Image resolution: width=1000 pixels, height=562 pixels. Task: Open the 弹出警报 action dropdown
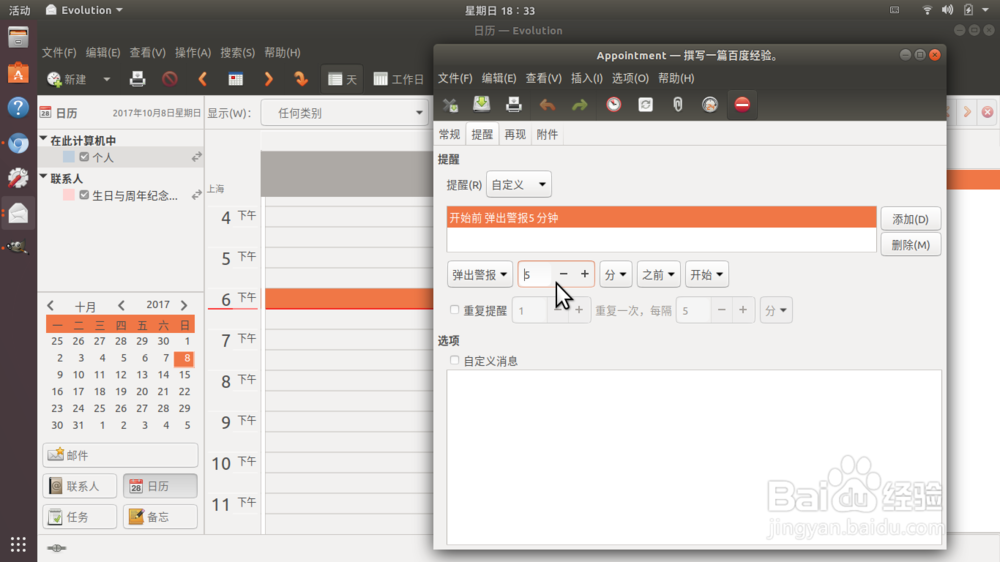tap(480, 275)
